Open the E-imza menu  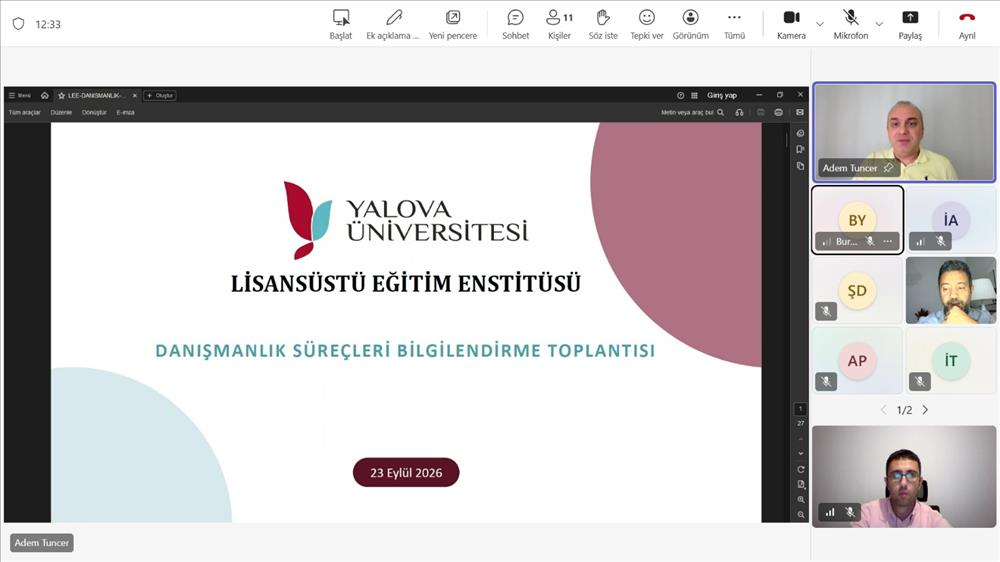pyautogui.click(x=126, y=112)
